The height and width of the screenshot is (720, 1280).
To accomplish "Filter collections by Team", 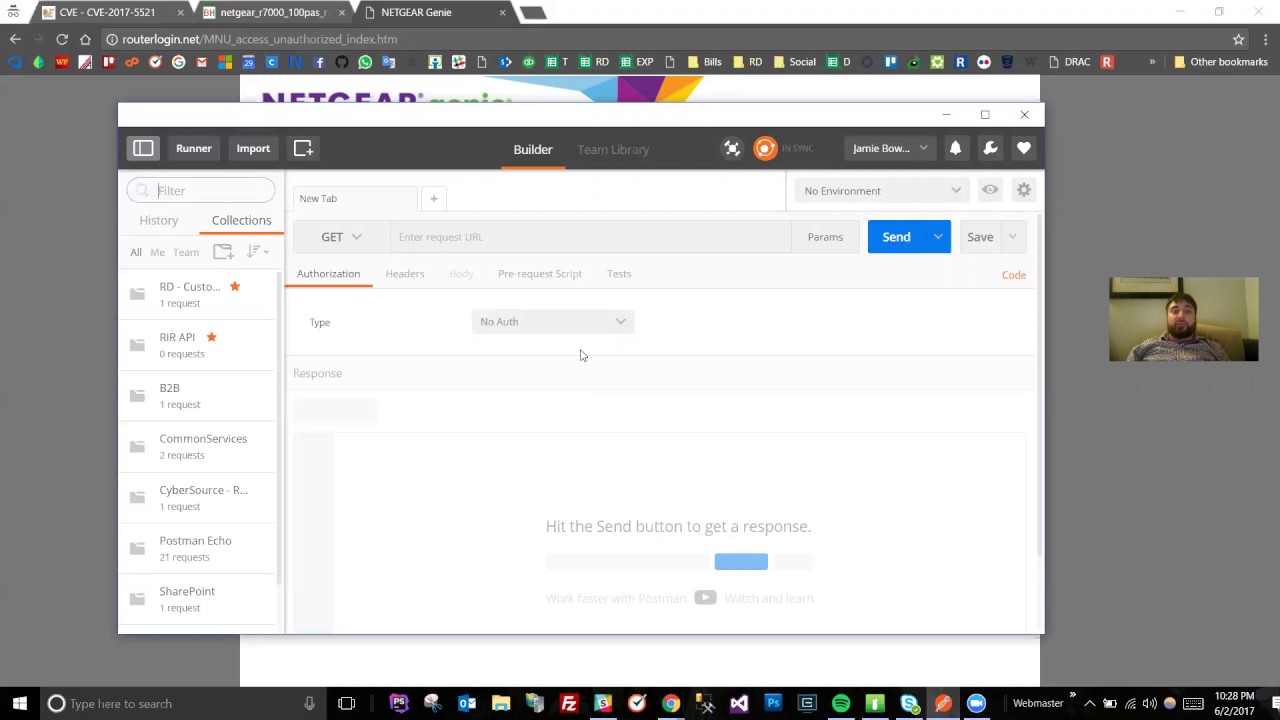I will tap(186, 252).
